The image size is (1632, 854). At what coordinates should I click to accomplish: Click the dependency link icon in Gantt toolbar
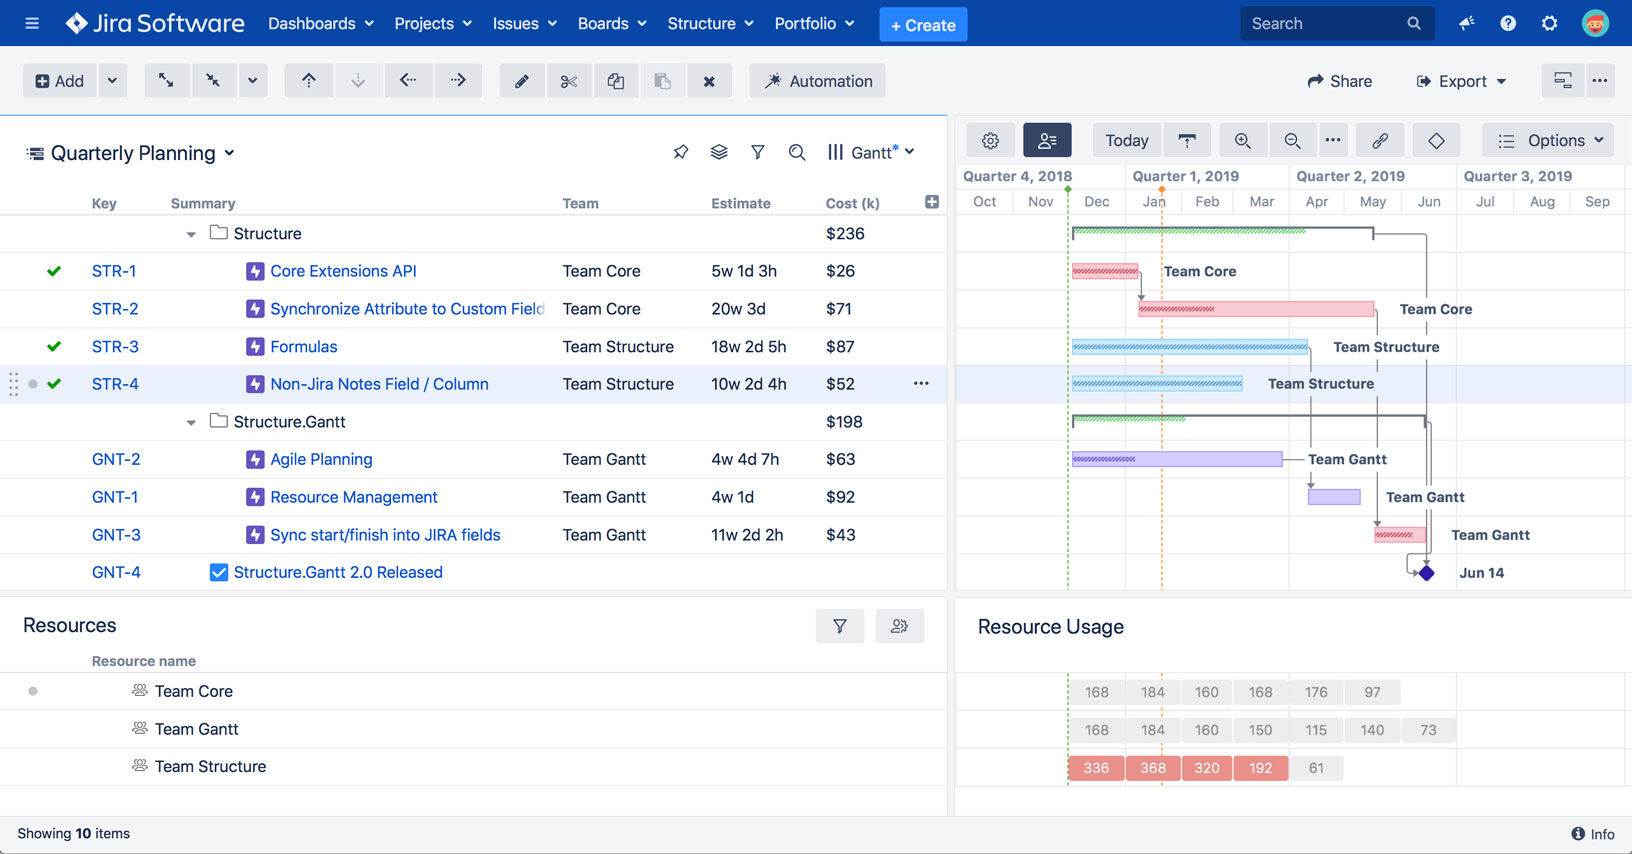tap(1380, 141)
